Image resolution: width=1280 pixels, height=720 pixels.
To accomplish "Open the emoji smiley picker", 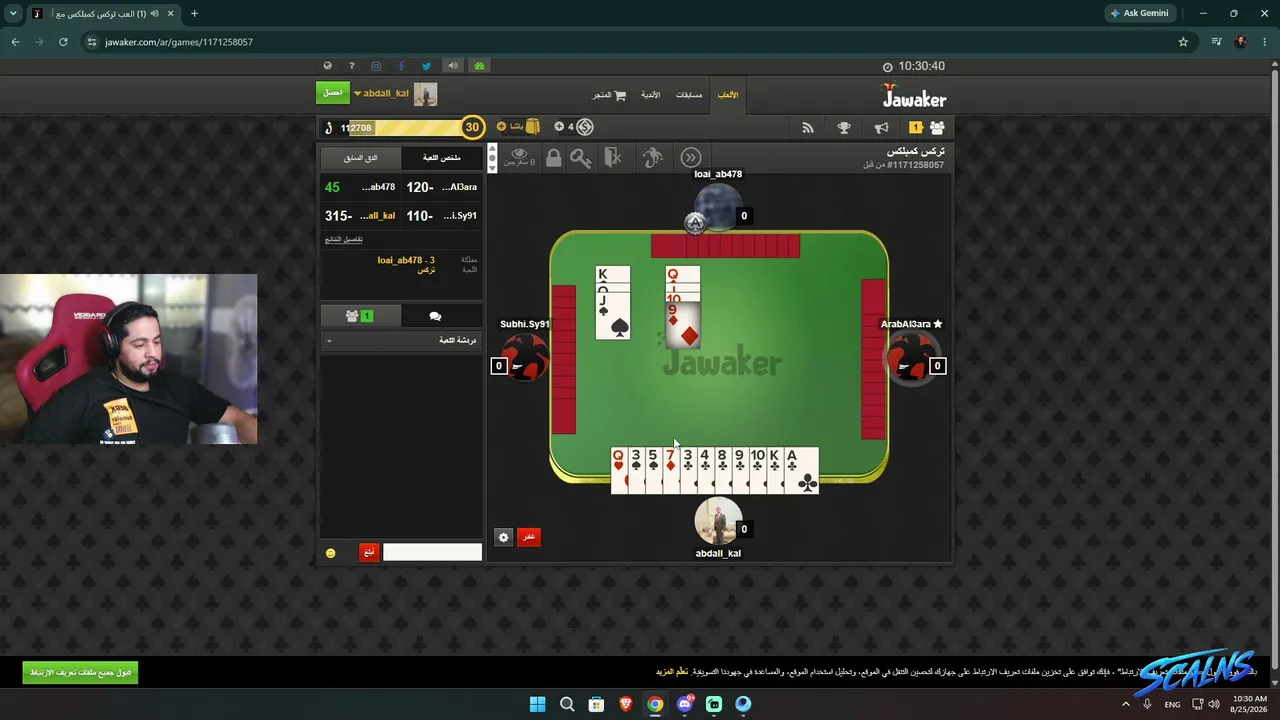I will 331,553.
